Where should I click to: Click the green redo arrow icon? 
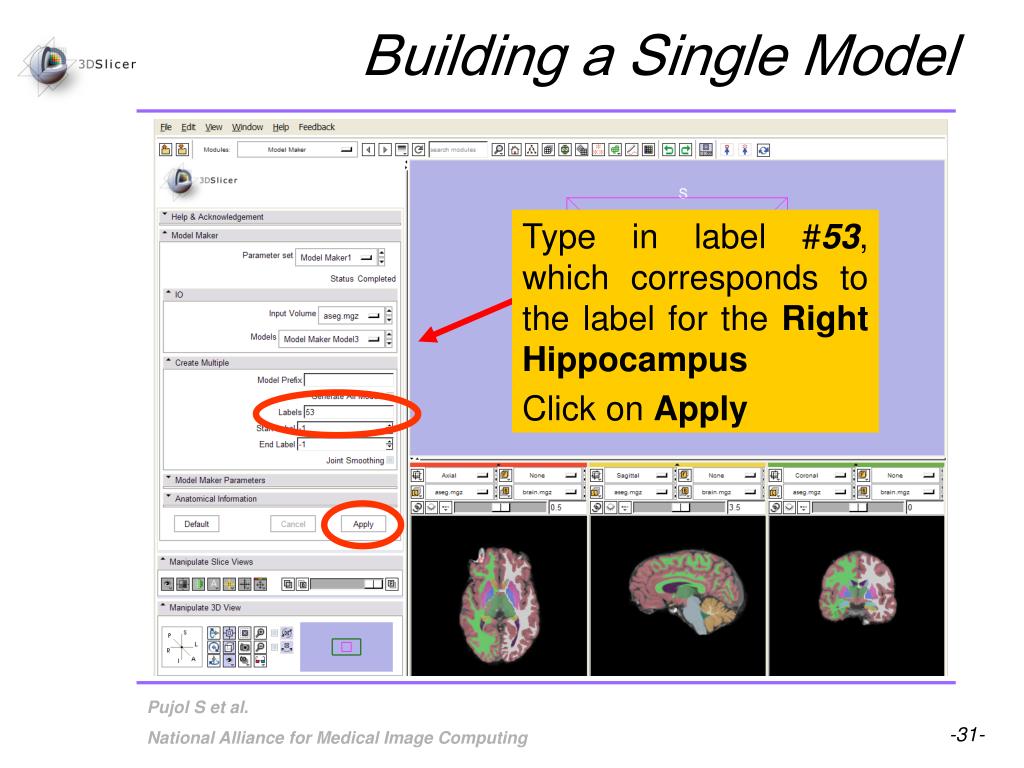tap(686, 150)
